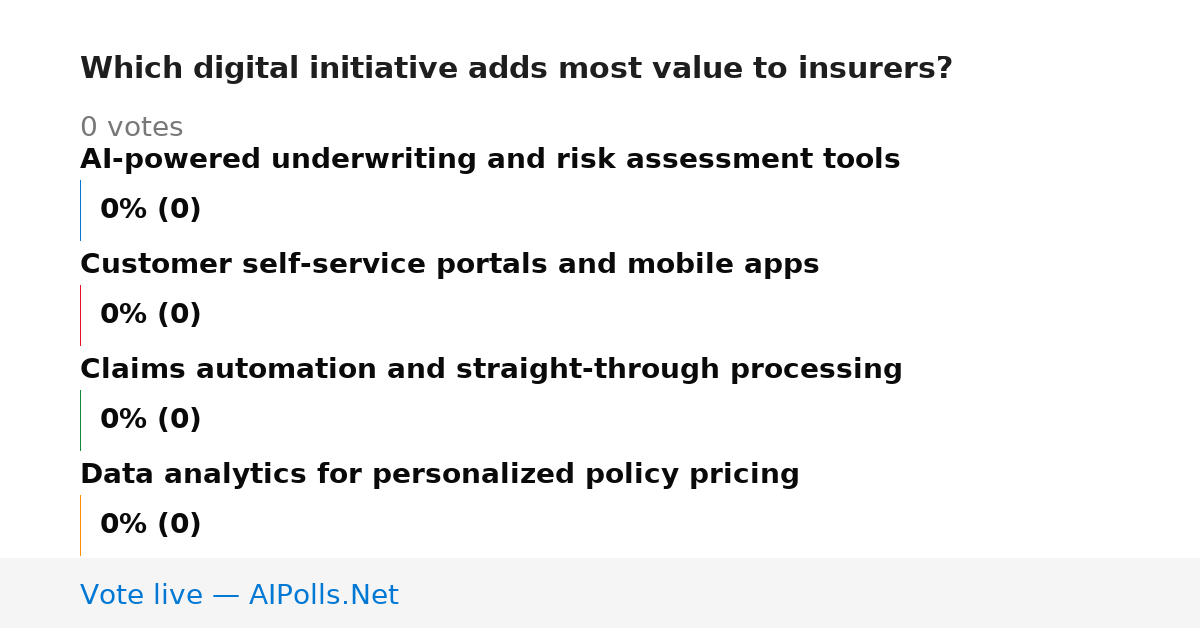Choose Customer self-service portals and mobile apps
Screen dimensions: 1200x628
point(449,265)
